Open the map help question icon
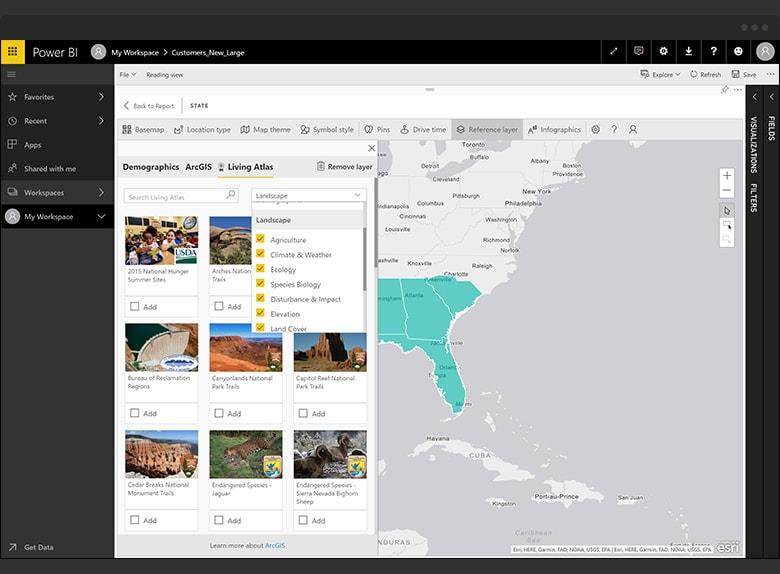The height and width of the screenshot is (574, 780). click(x=614, y=129)
